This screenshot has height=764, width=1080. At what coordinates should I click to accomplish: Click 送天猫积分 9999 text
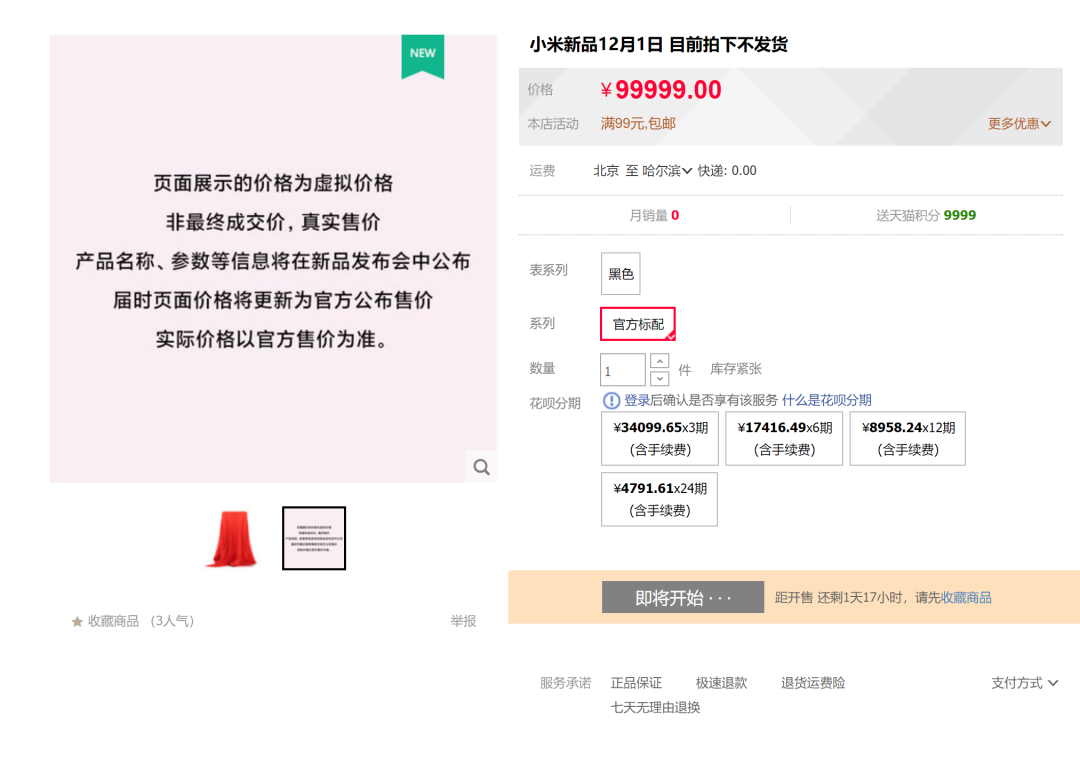pos(926,216)
